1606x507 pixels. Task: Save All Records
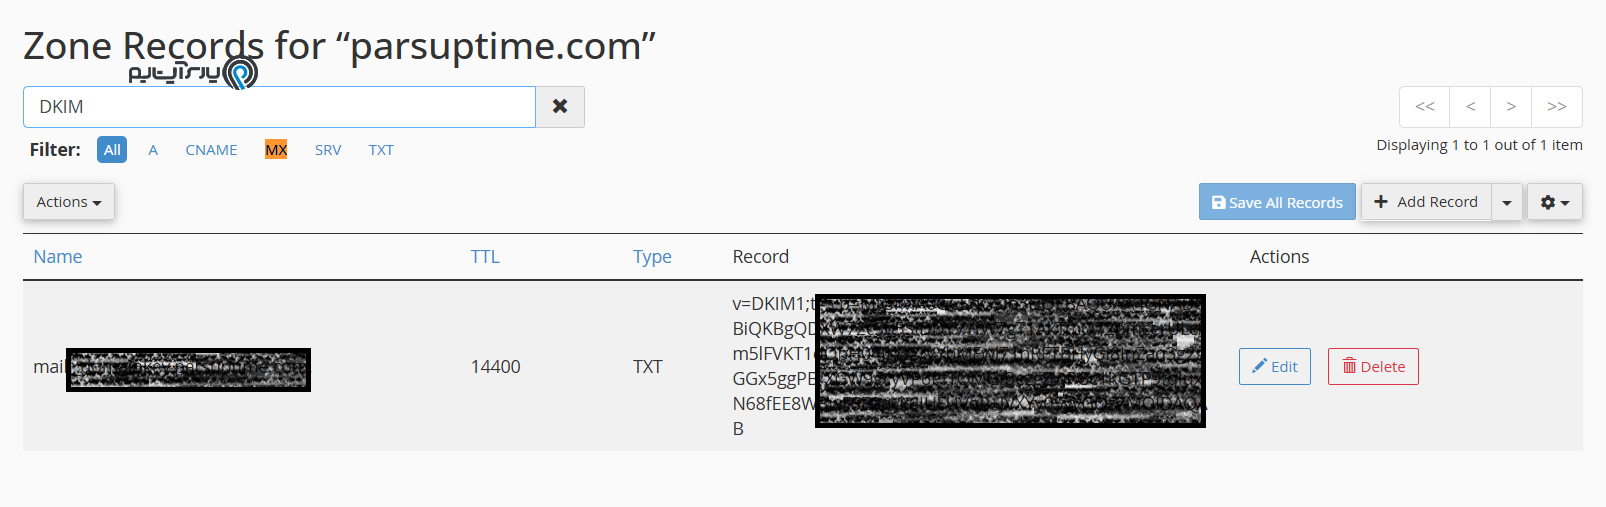coord(1277,202)
